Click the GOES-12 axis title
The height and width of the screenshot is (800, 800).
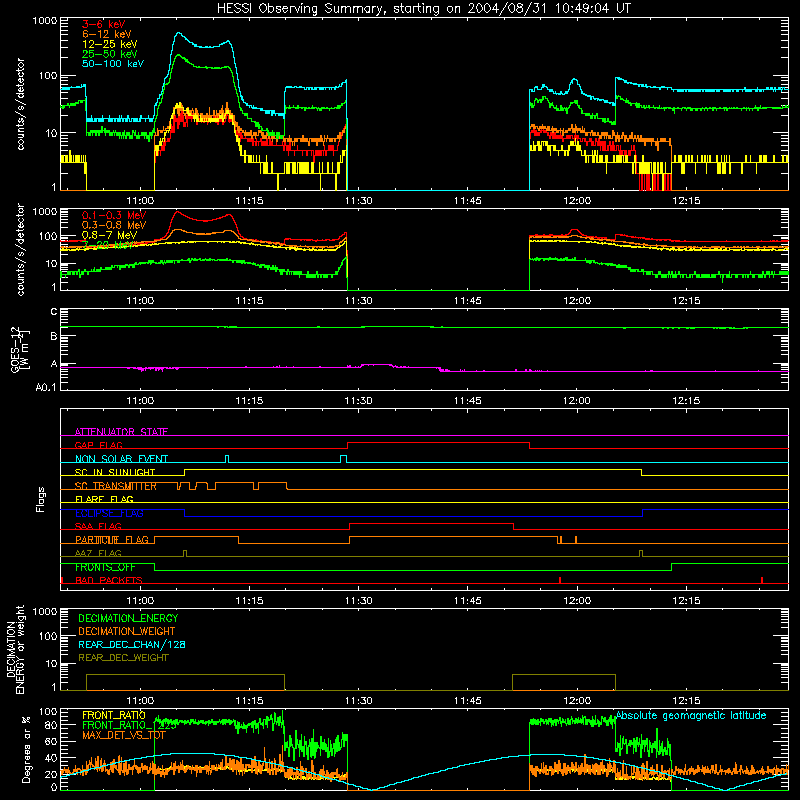point(20,350)
